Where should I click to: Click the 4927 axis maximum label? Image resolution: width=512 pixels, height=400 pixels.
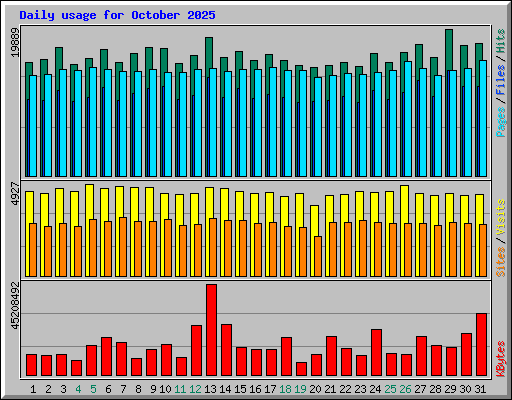tap(15, 194)
